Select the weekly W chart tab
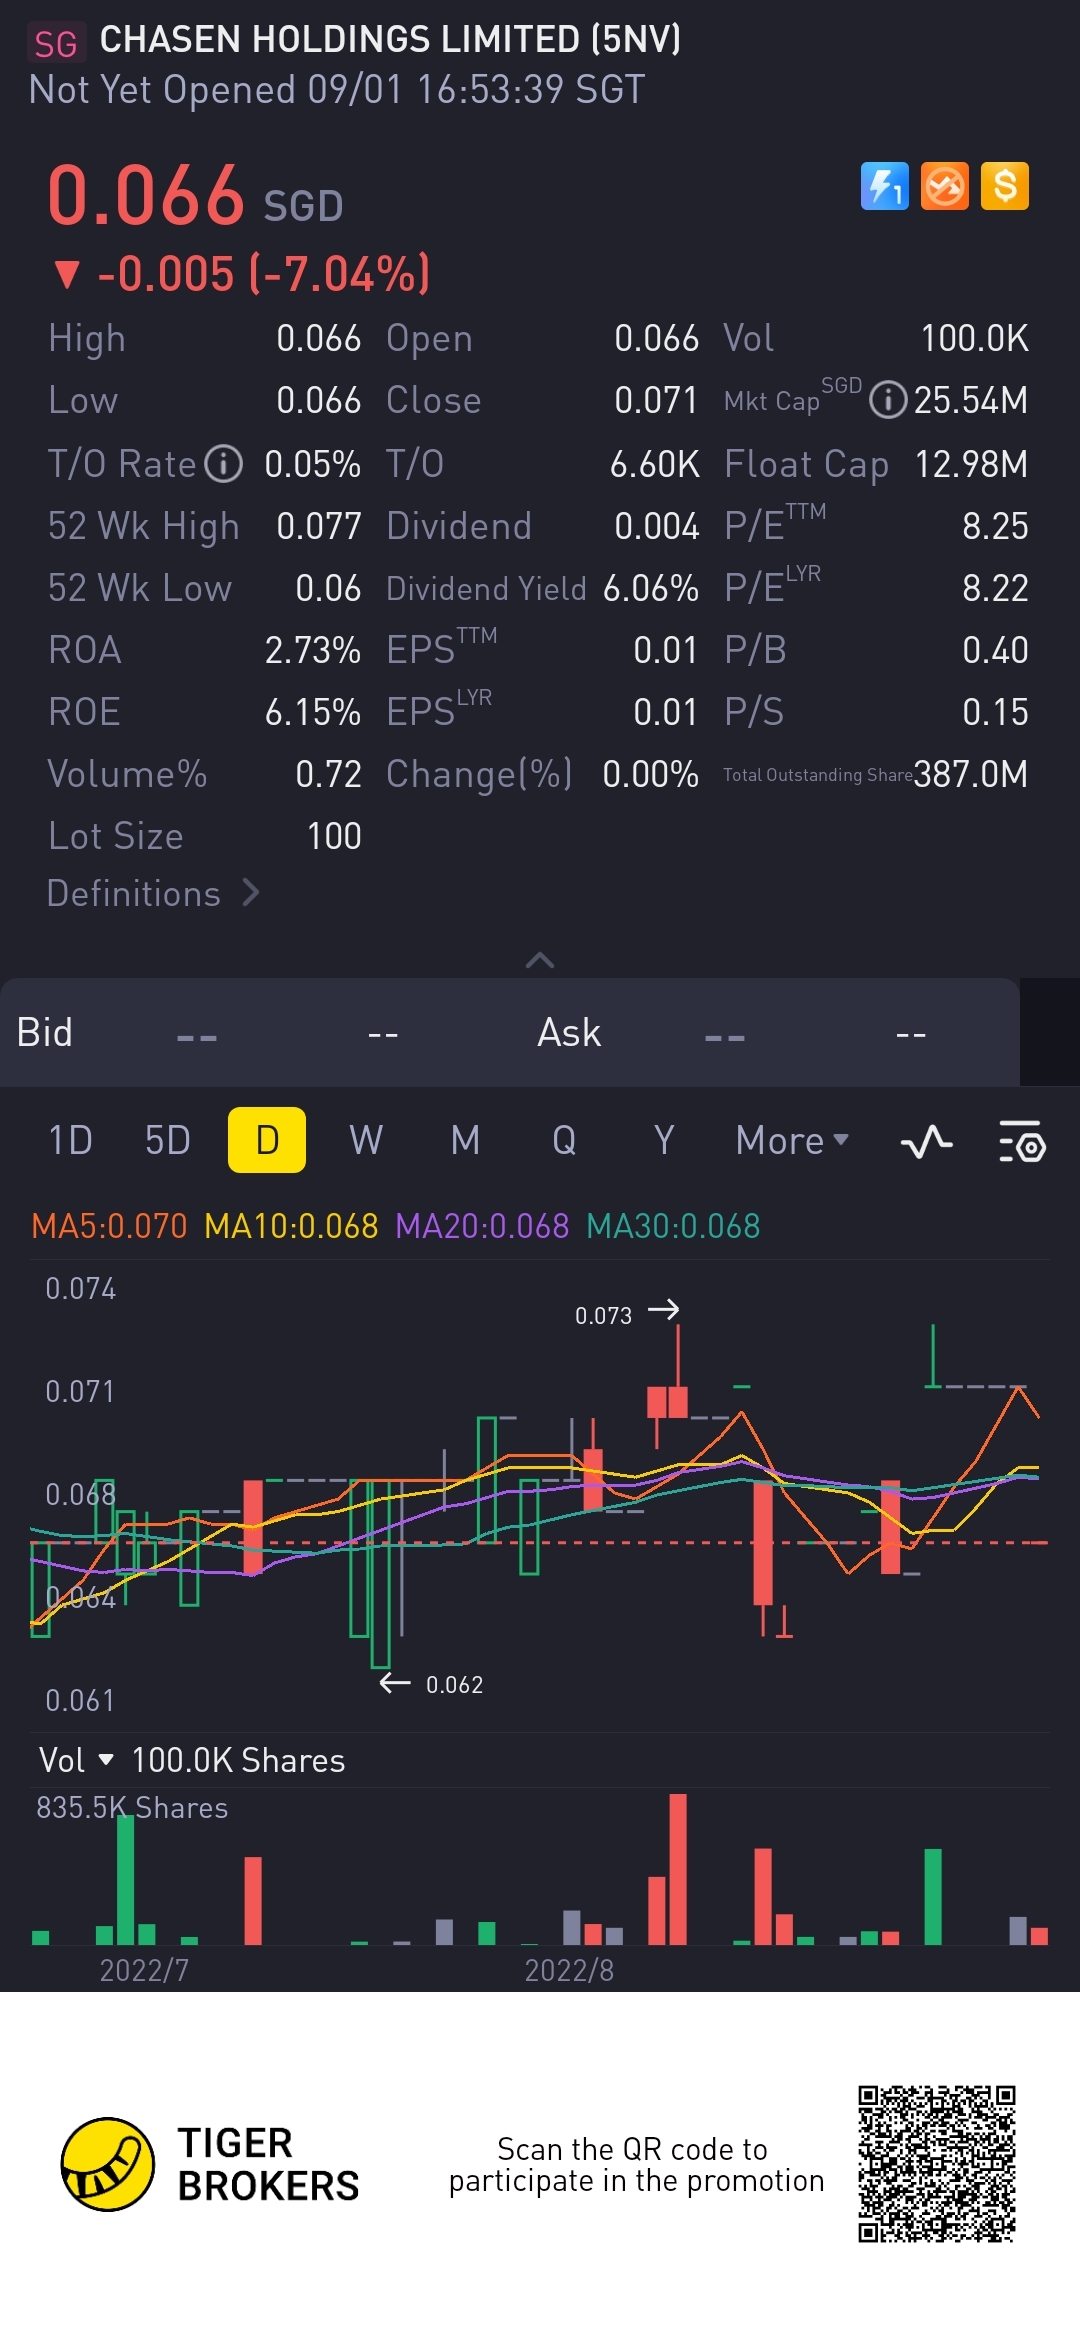1080x2337 pixels. click(x=366, y=1141)
